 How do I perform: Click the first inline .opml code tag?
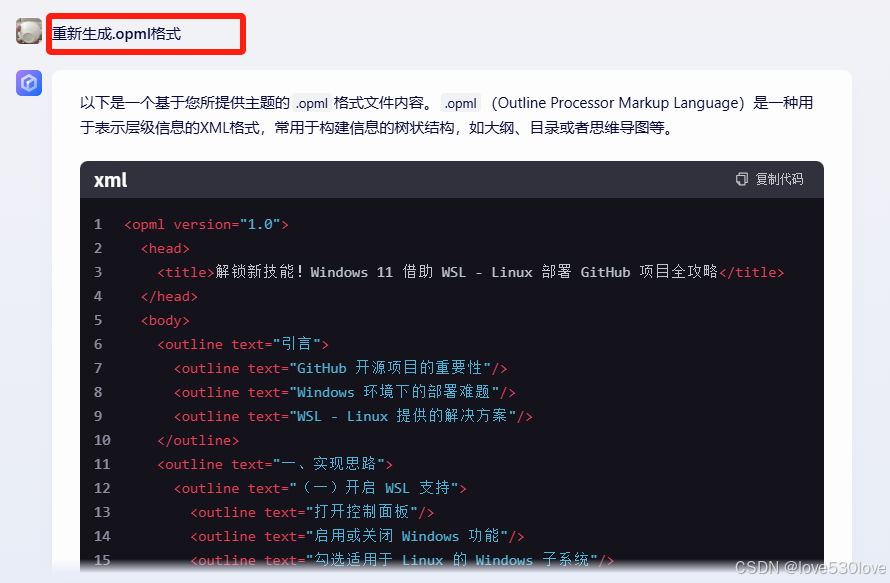[x=312, y=103]
